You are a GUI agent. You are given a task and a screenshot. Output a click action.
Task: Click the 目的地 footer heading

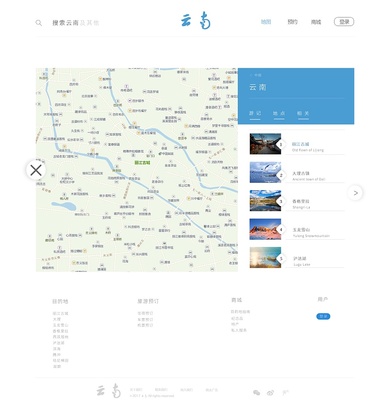click(60, 301)
